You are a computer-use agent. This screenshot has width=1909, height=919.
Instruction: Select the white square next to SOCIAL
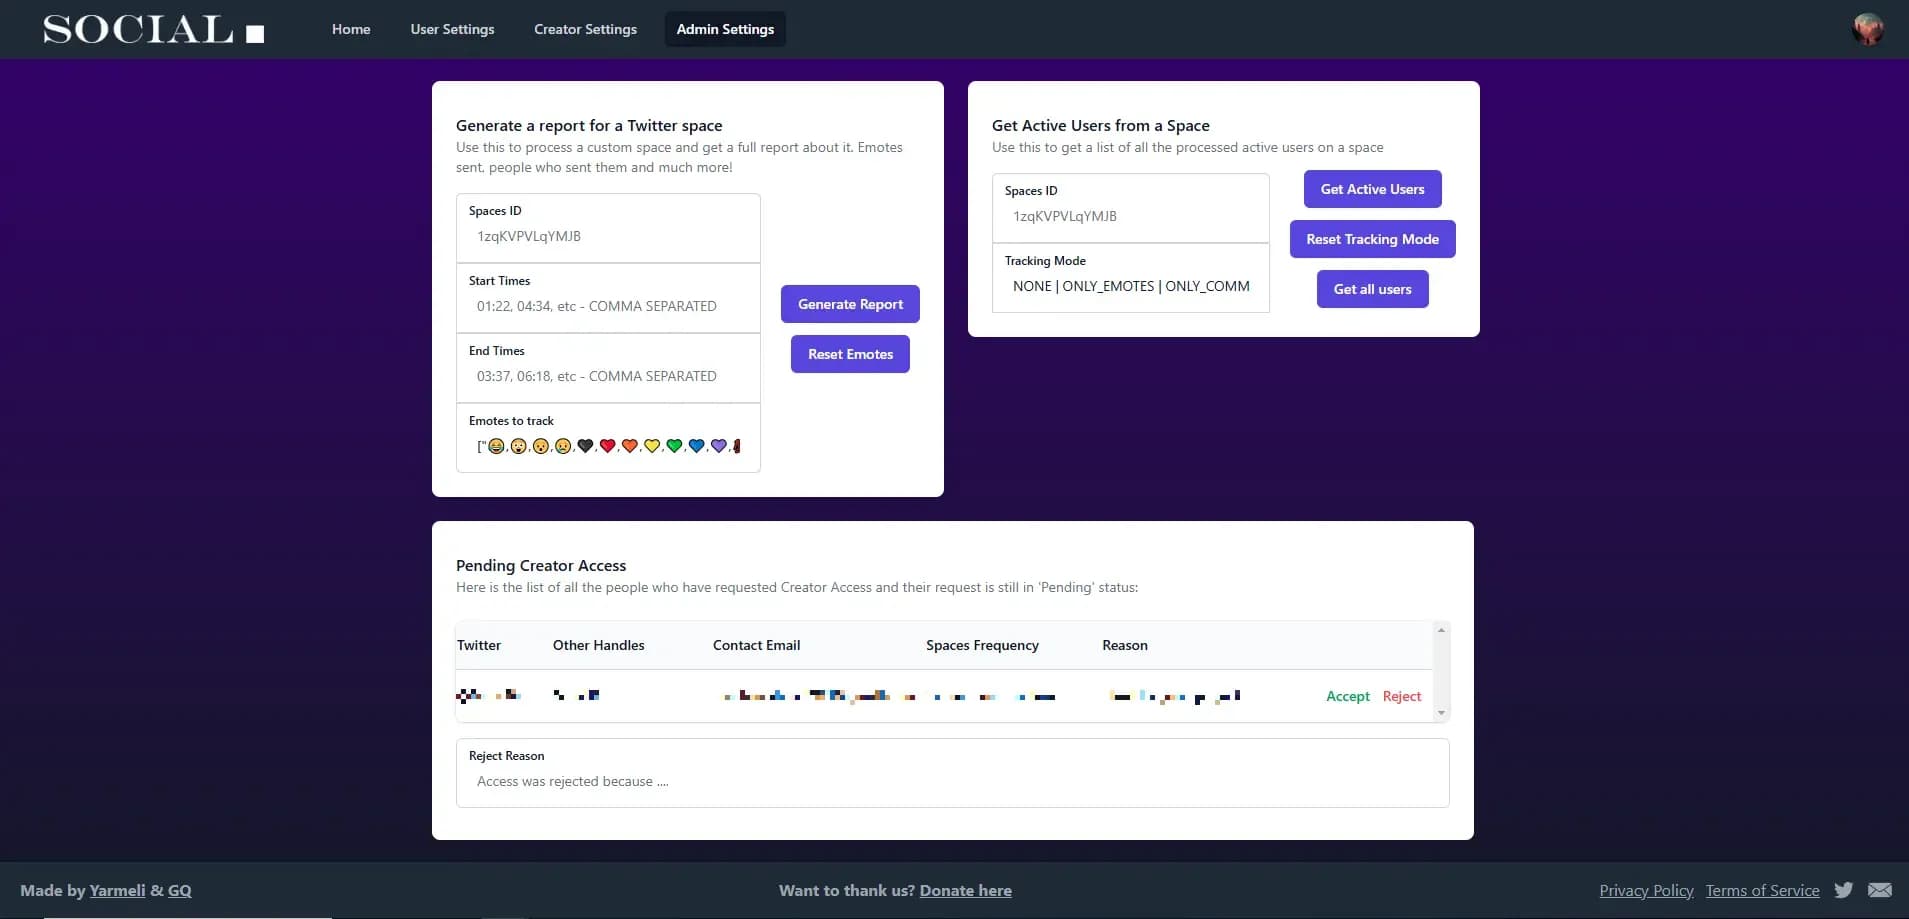point(254,32)
